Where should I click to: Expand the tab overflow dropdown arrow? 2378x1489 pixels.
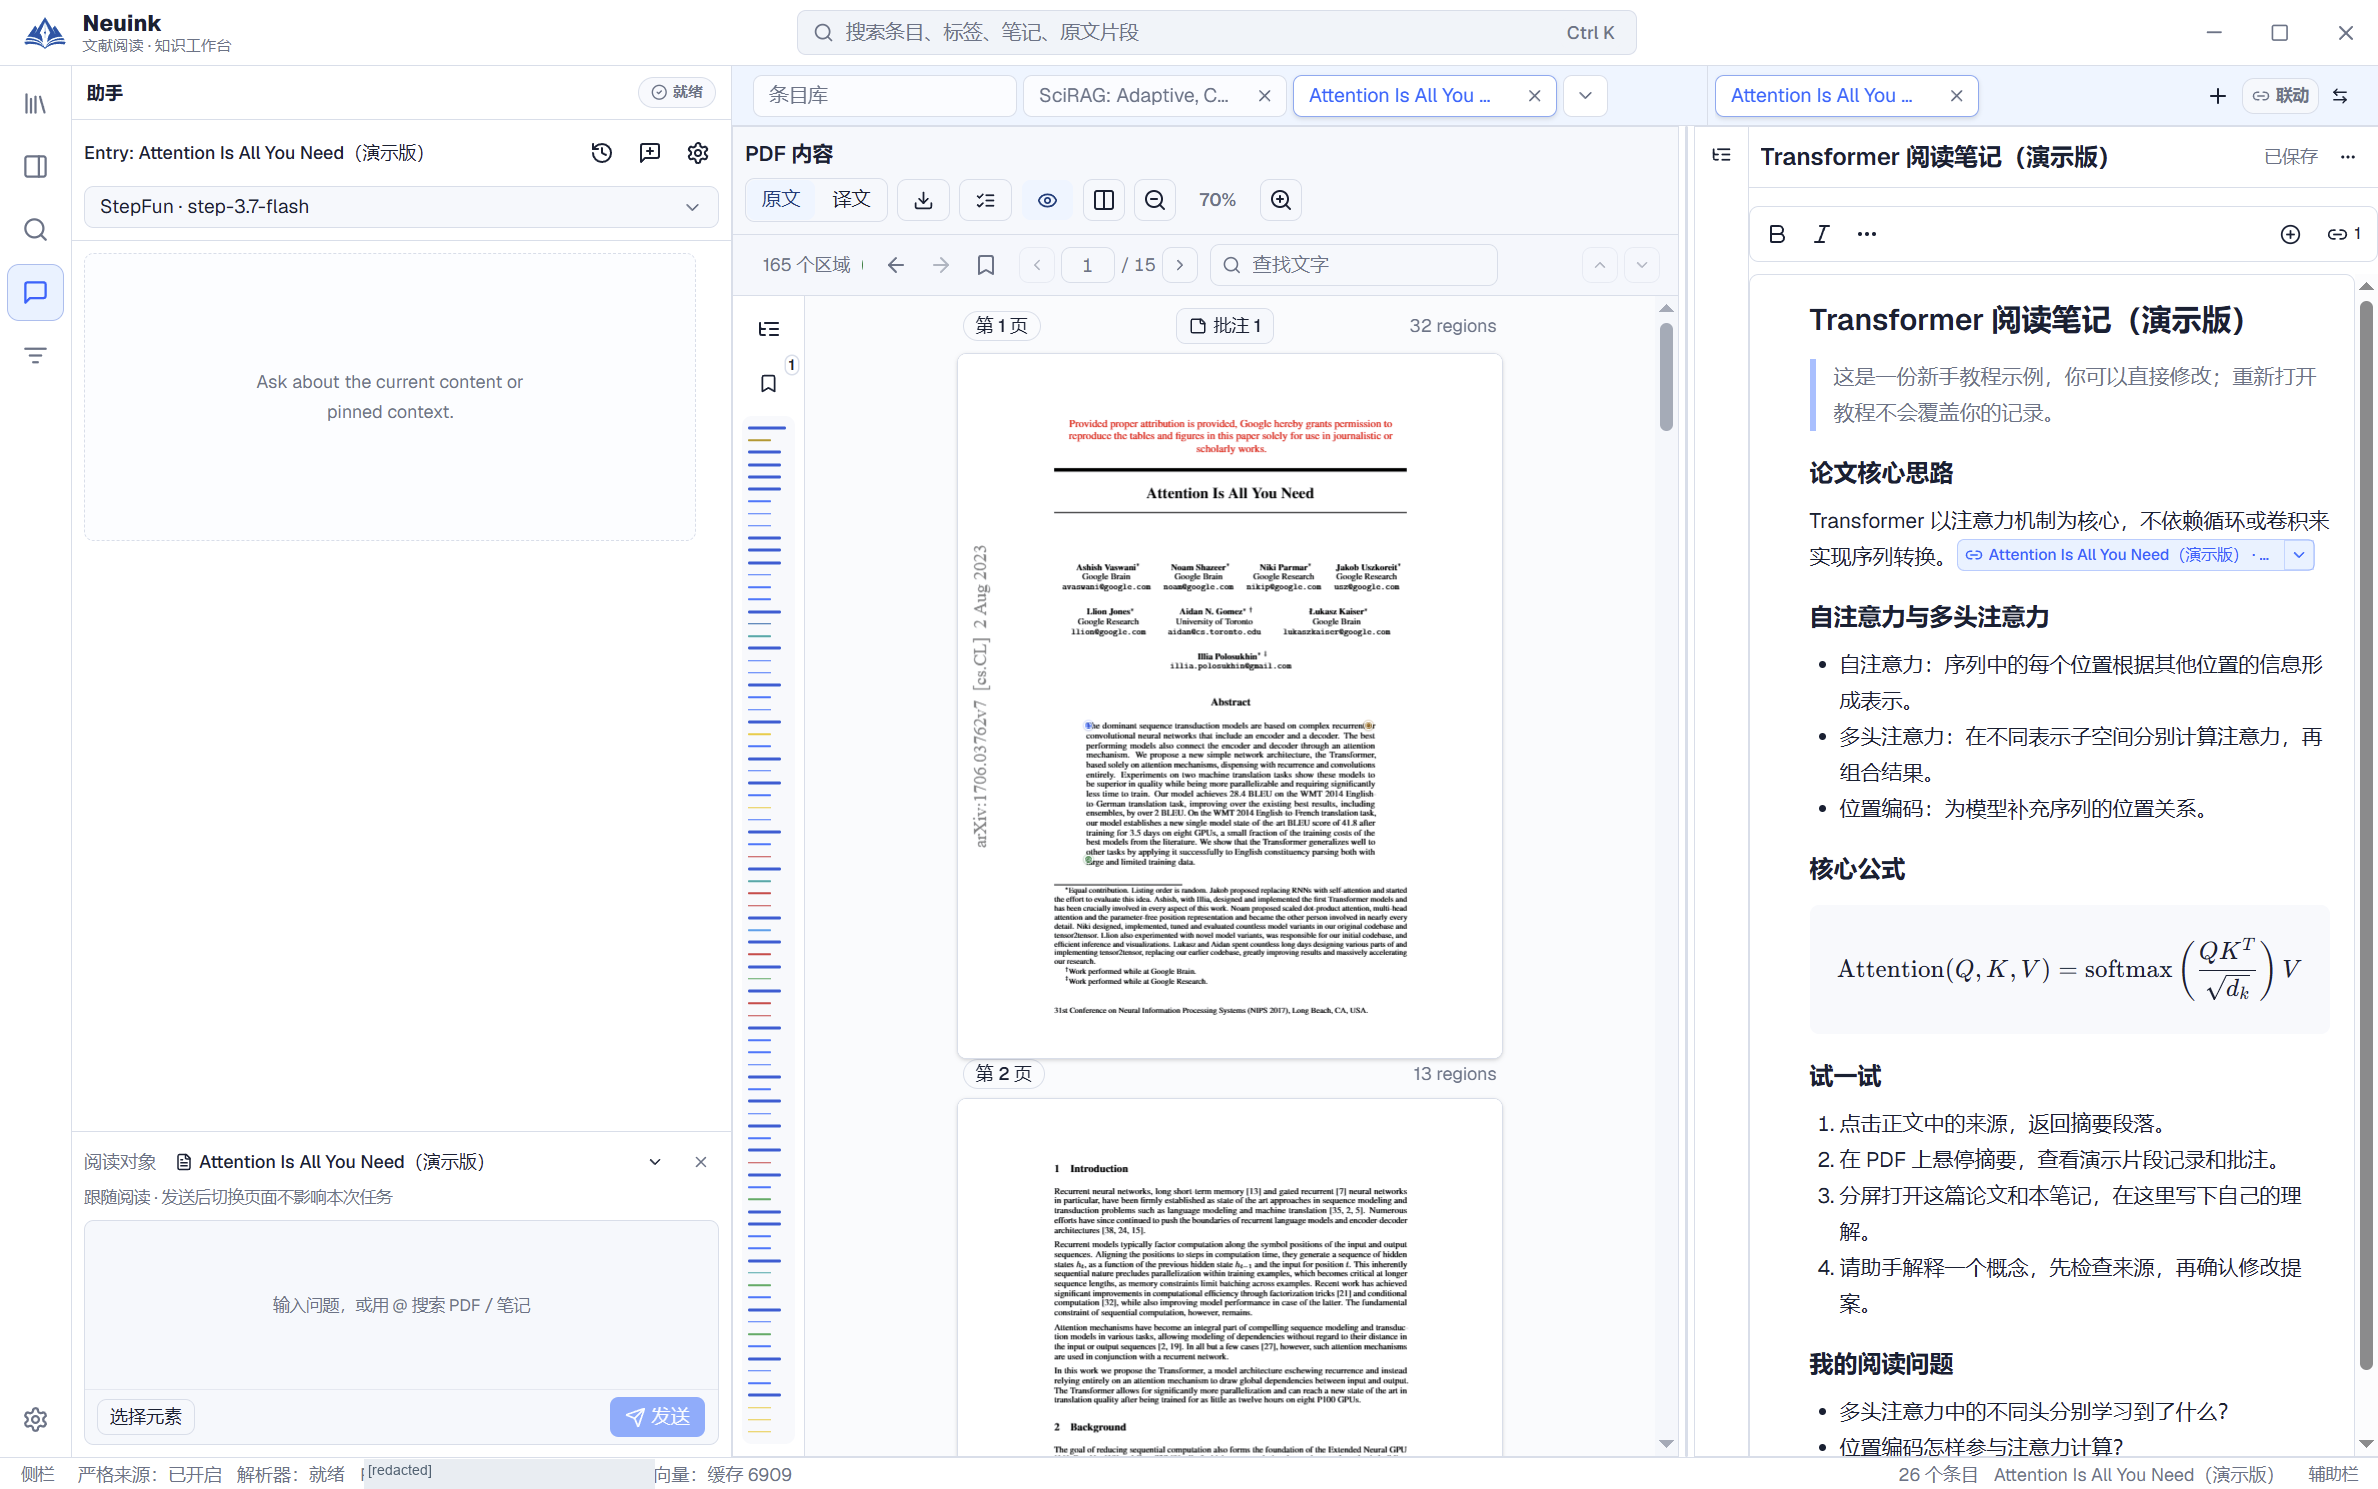point(1585,96)
